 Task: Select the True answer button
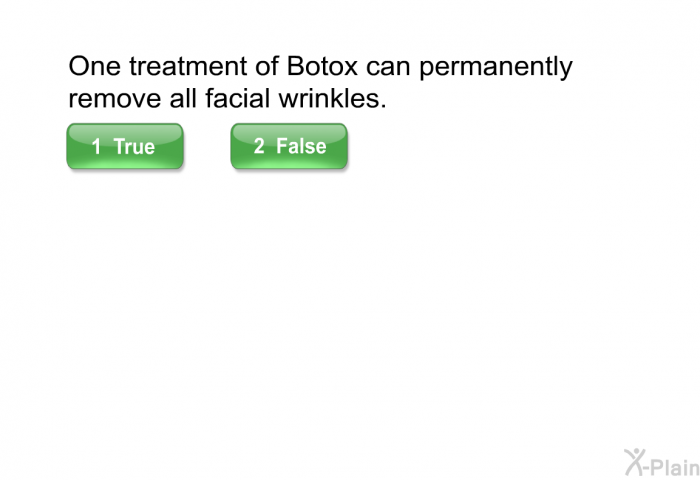pos(125,147)
